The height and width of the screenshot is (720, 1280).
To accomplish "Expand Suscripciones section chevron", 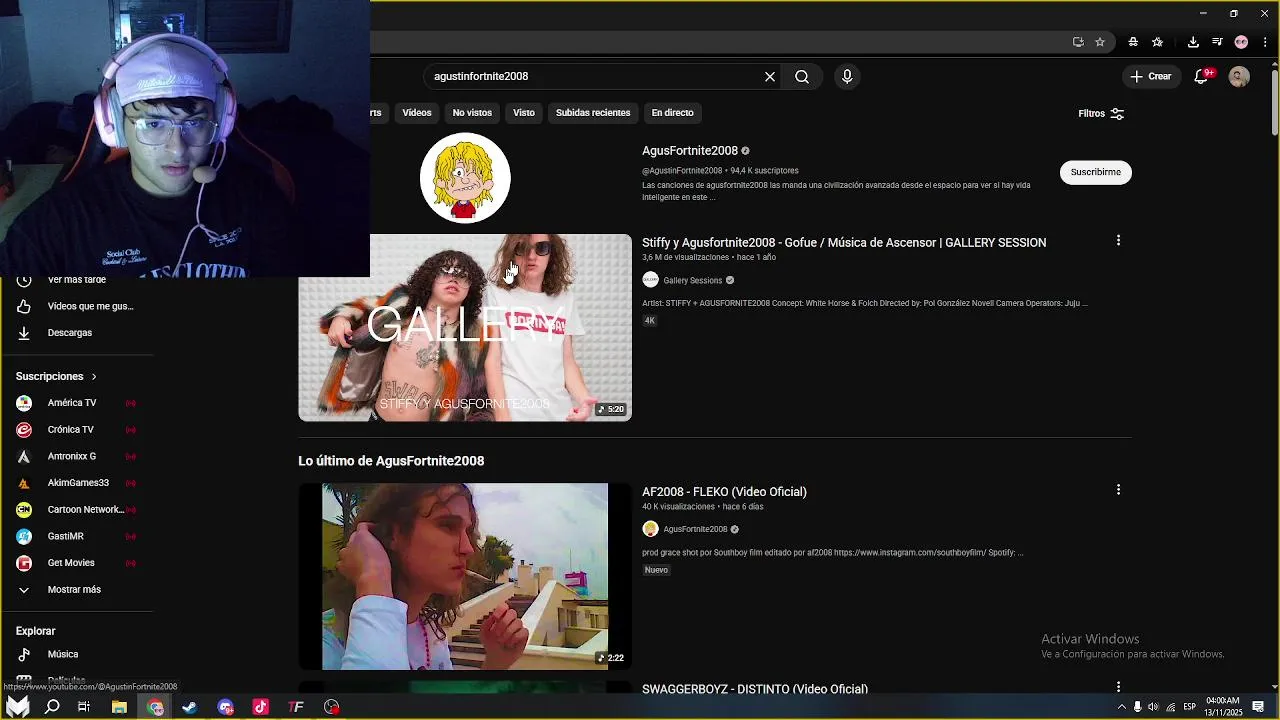I will point(94,377).
